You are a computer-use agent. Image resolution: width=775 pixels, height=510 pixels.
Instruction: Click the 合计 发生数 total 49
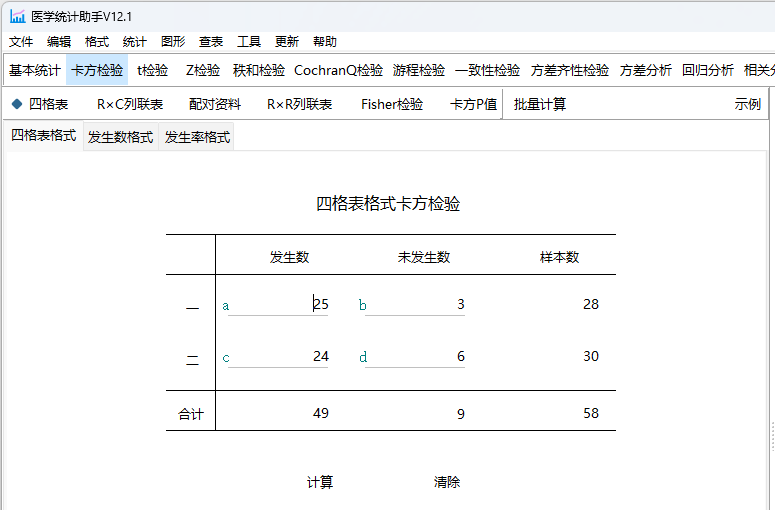click(321, 413)
